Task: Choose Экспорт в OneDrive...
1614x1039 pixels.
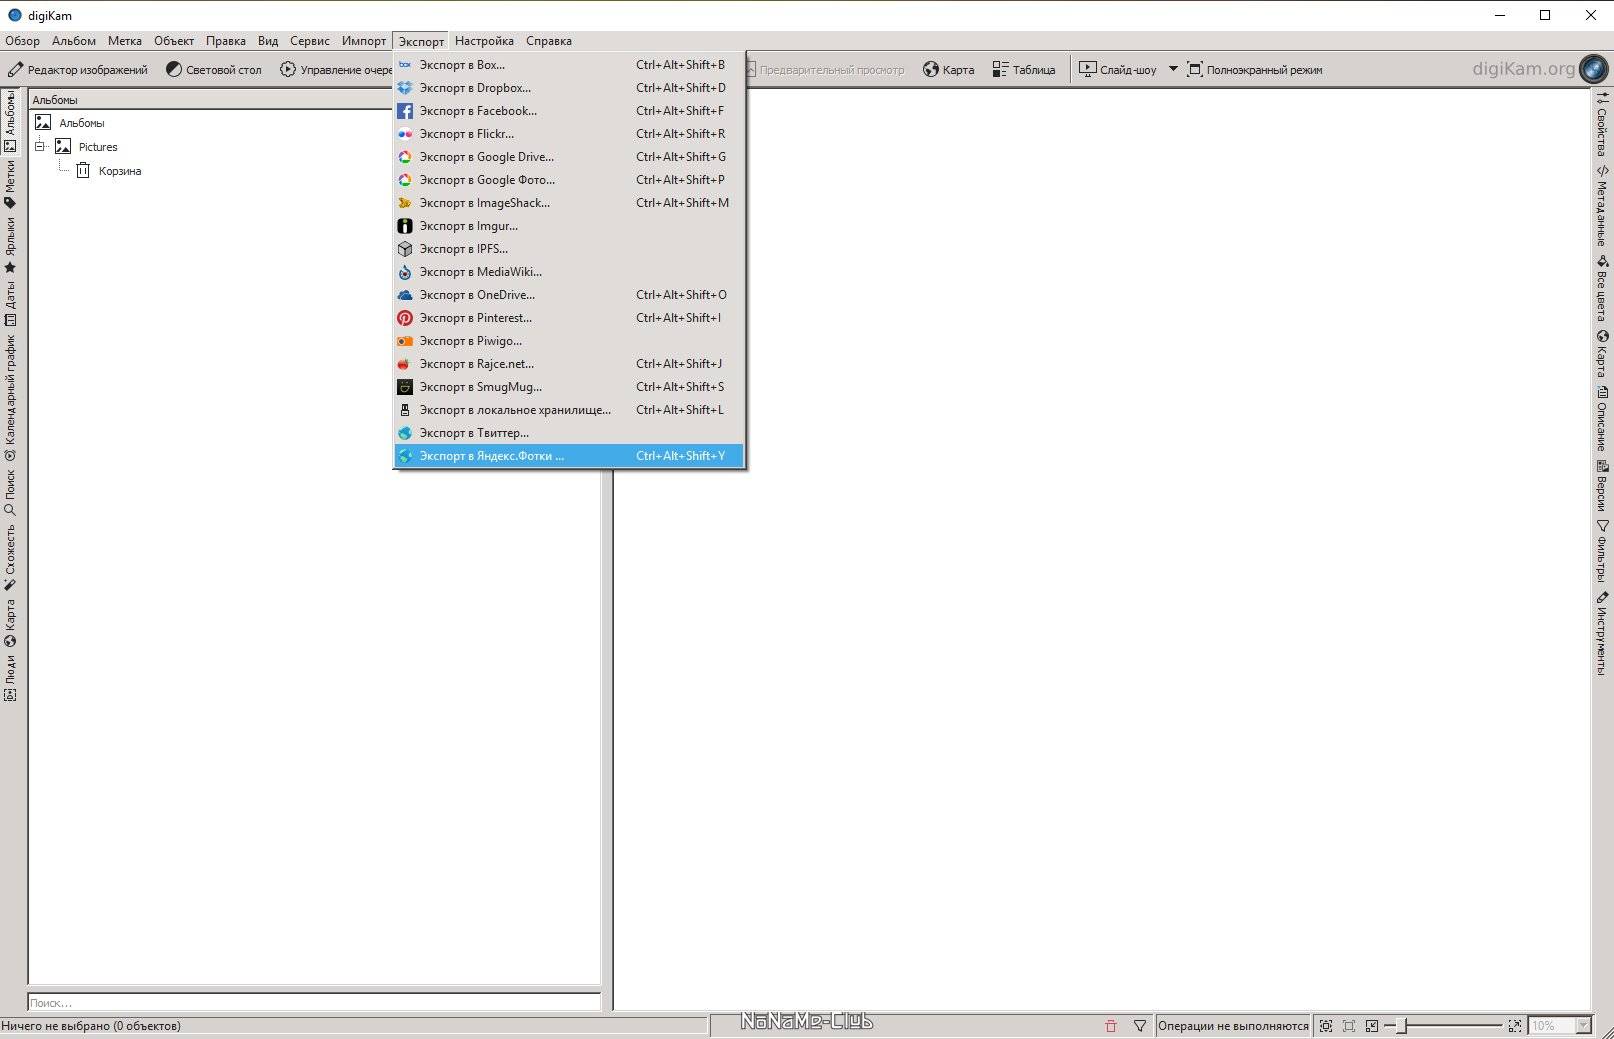Action: tap(569, 295)
